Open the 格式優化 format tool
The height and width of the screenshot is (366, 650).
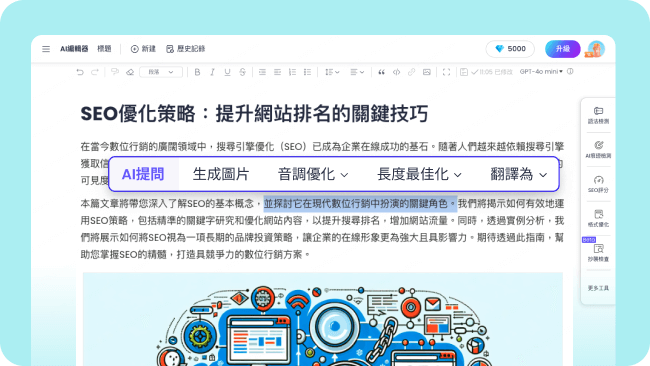point(598,219)
